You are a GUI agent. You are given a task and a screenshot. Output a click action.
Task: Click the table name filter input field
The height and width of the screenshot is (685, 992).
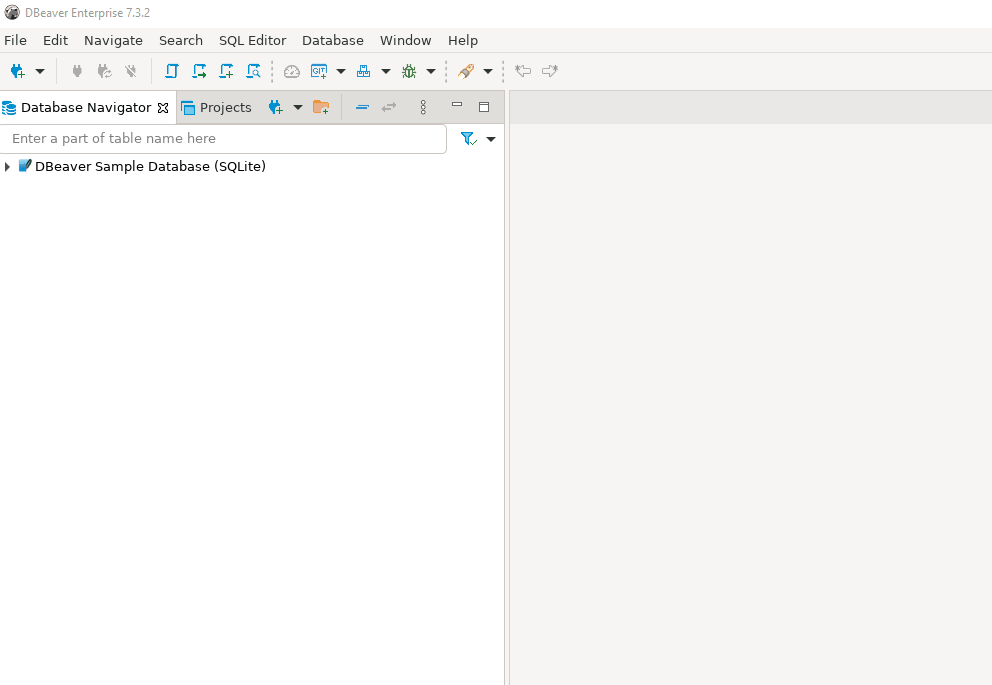(x=223, y=139)
